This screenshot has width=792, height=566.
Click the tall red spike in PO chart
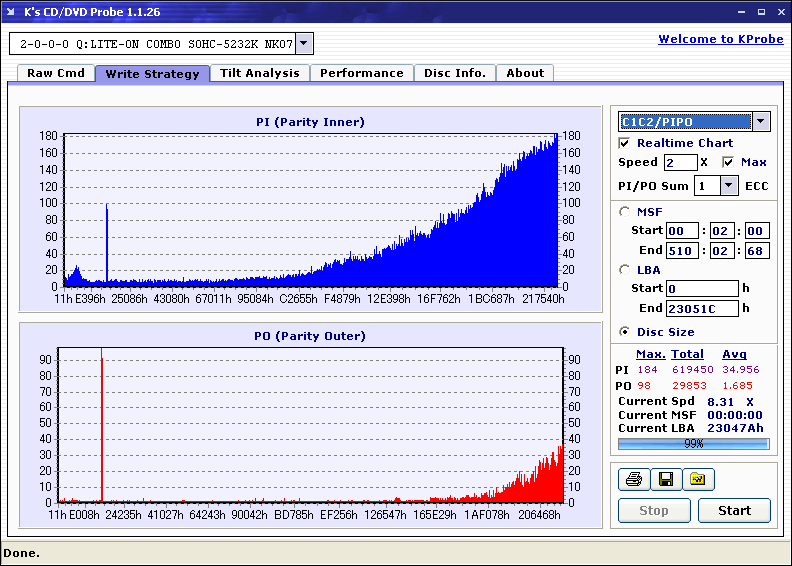[x=102, y=424]
